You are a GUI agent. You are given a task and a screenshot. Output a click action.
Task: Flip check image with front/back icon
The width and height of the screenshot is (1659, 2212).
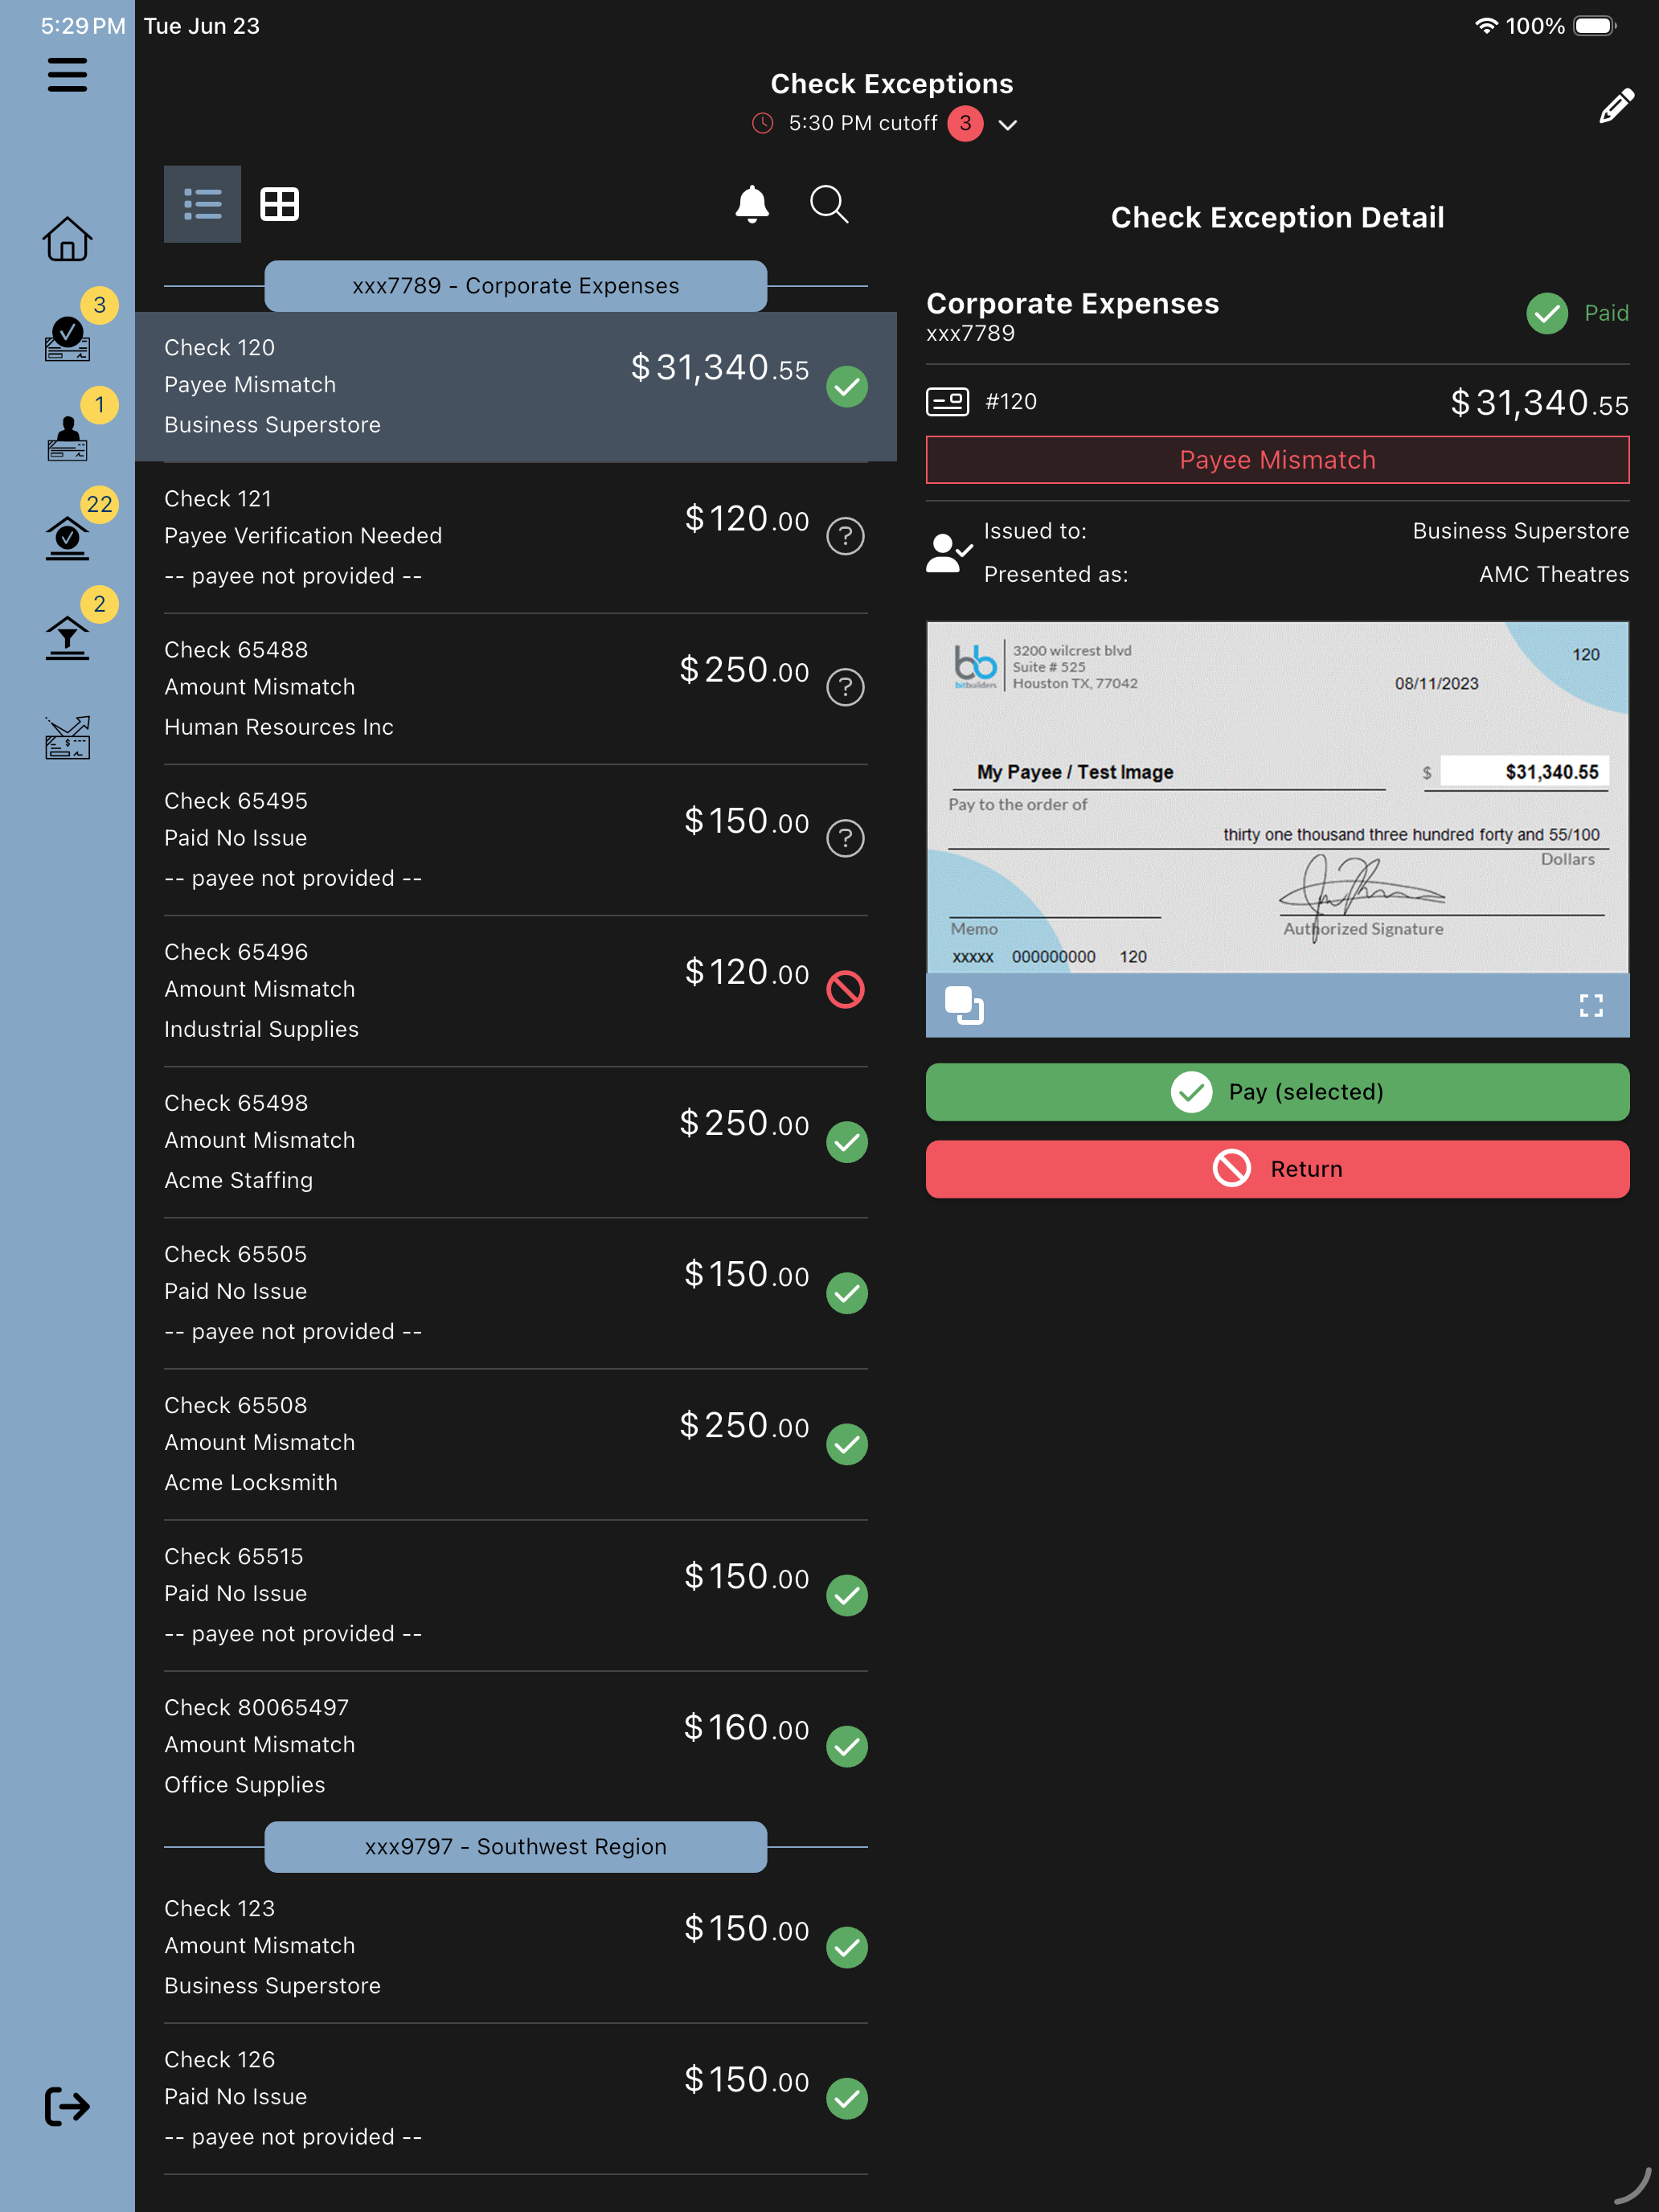pos(964,1005)
